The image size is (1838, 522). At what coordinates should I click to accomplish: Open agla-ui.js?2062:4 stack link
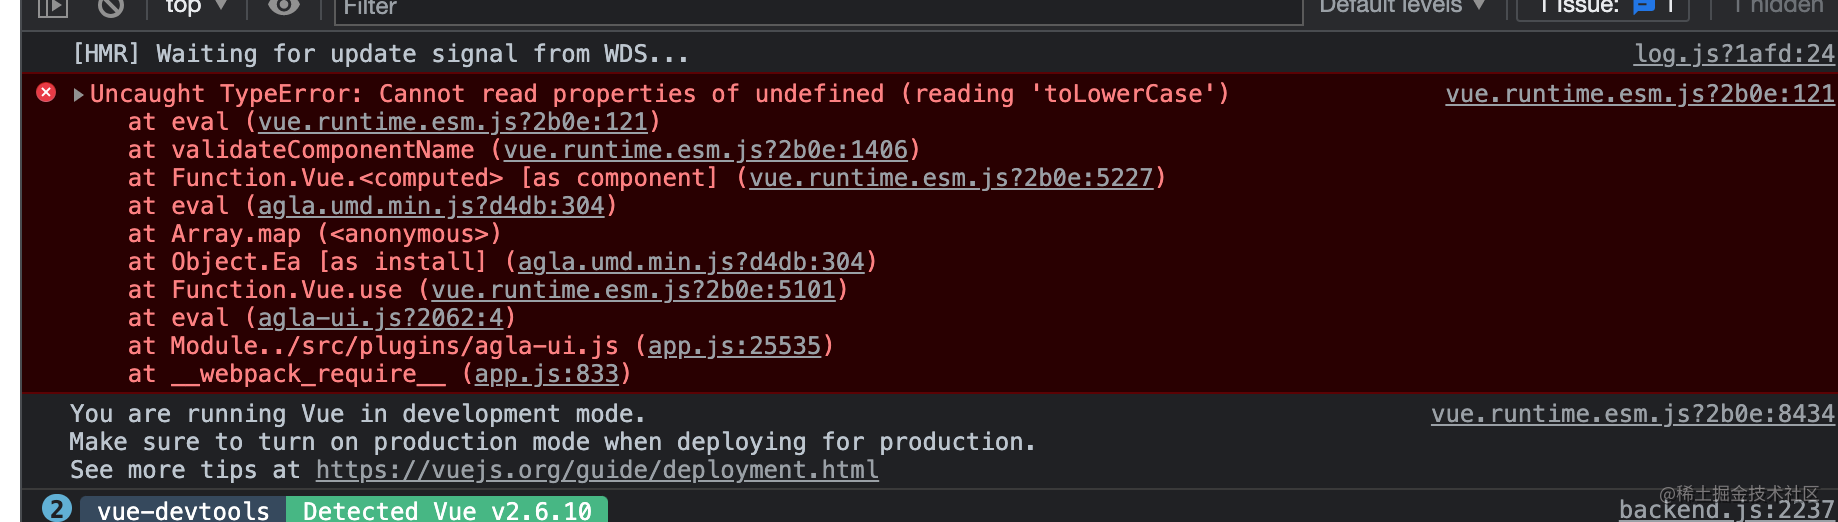(380, 318)
